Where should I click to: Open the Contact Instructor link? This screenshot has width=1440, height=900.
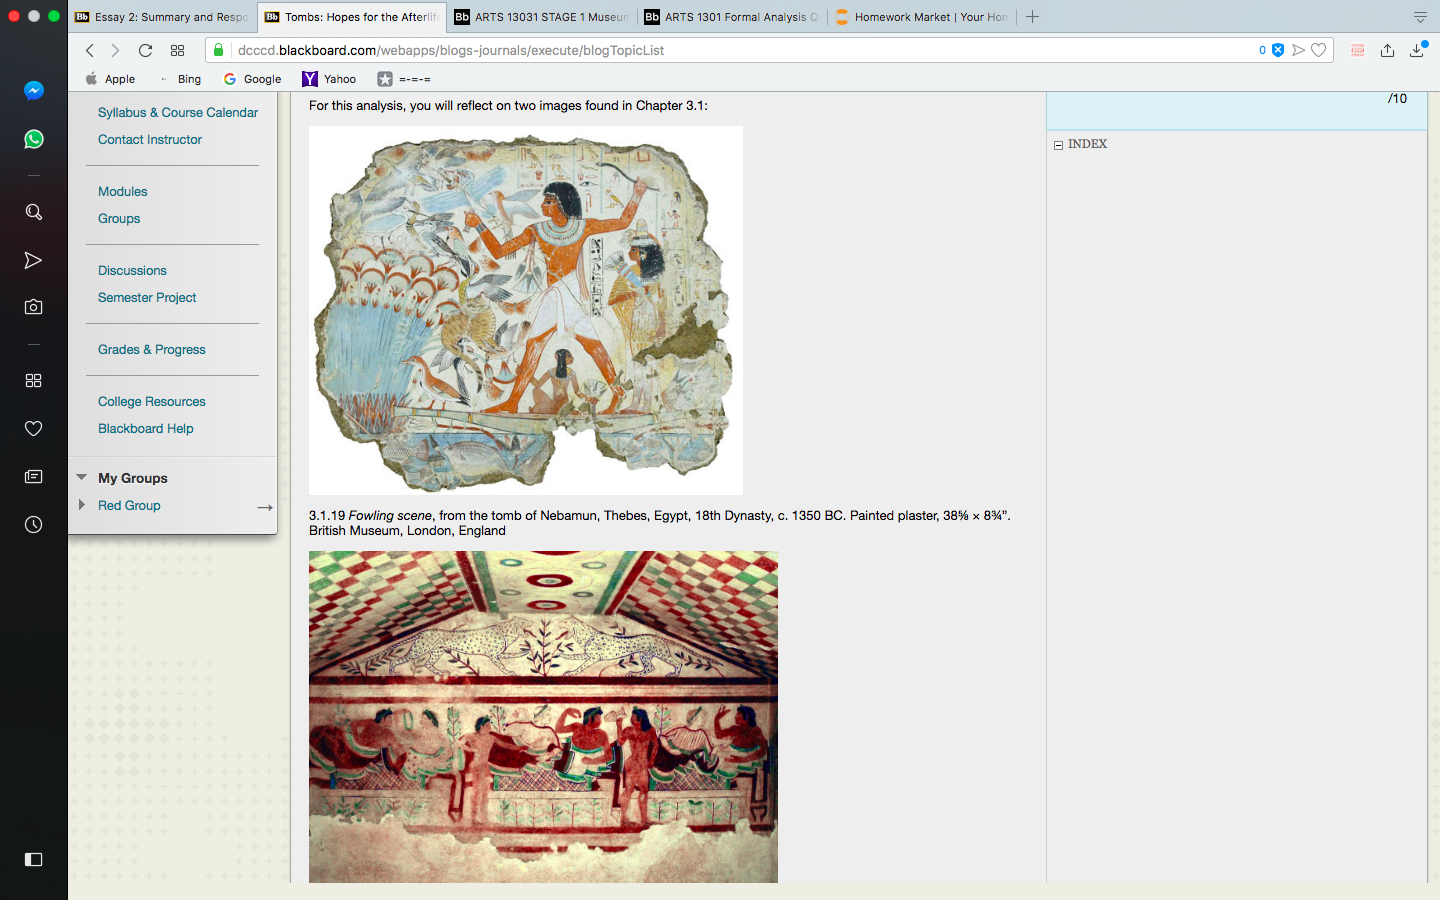tap(150, 140)
